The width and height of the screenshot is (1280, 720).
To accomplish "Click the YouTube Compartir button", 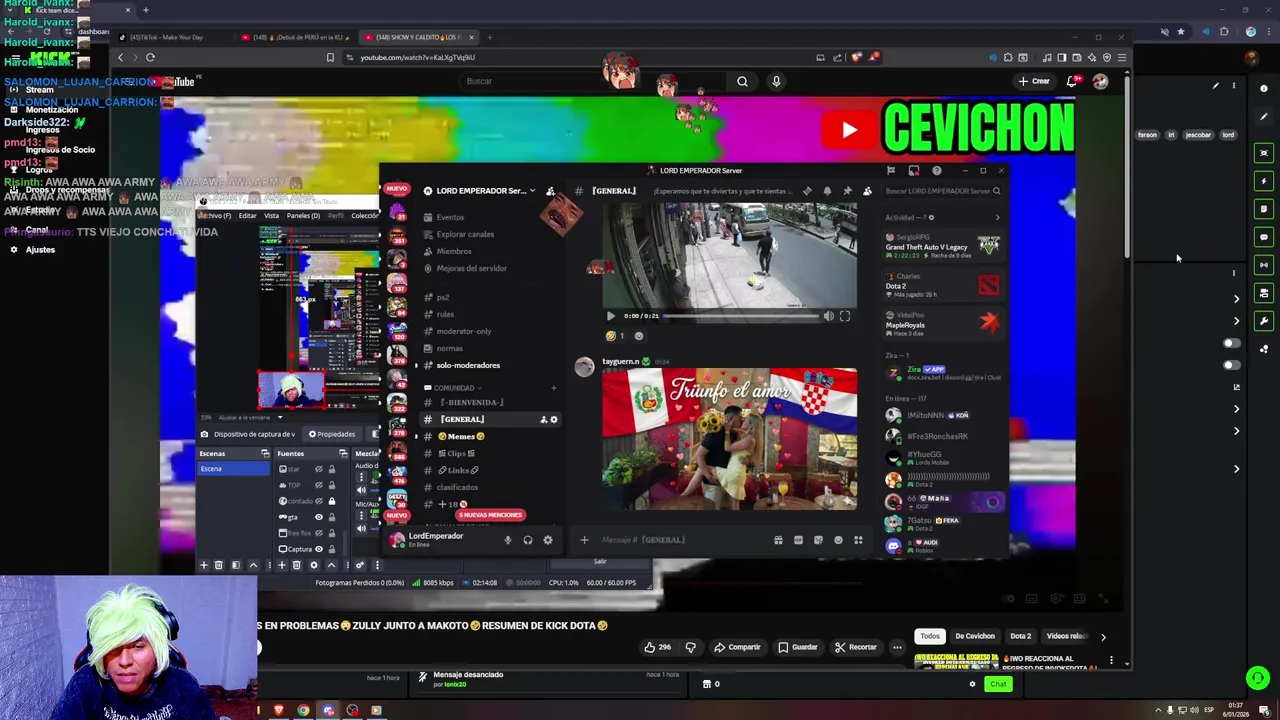I will click(737, 647).
